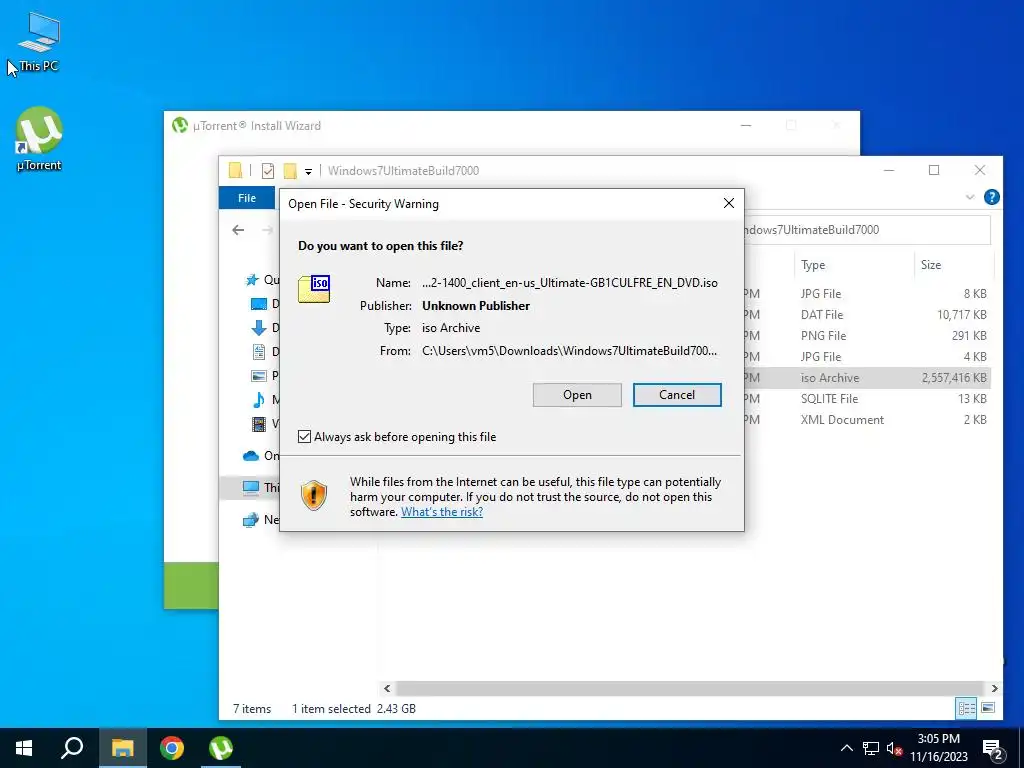Open the Windows Start menu

tap(24, 748)
